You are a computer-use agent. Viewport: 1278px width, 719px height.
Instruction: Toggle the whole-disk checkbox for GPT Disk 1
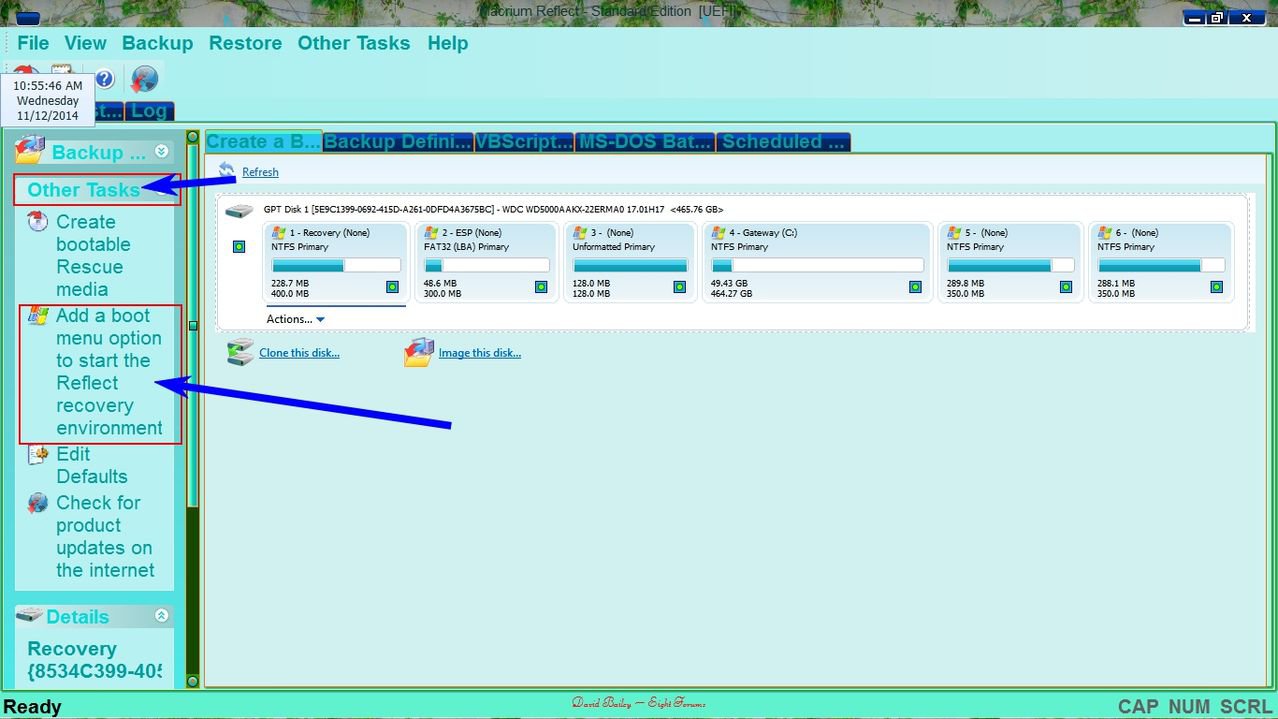[x=239, y=246]
